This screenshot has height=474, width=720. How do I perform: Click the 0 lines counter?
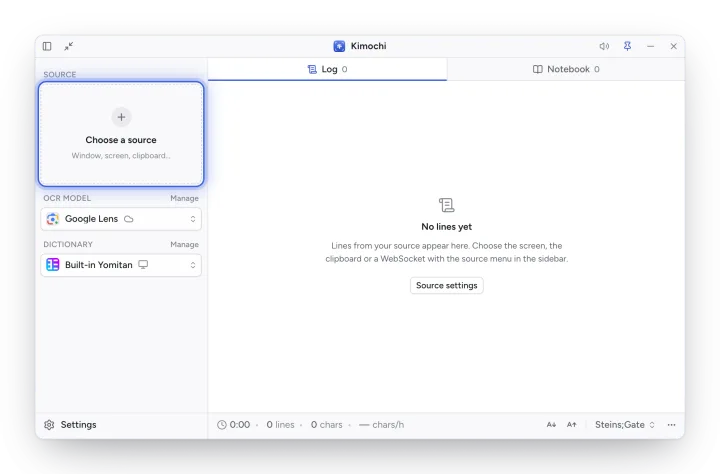point(280,425)
